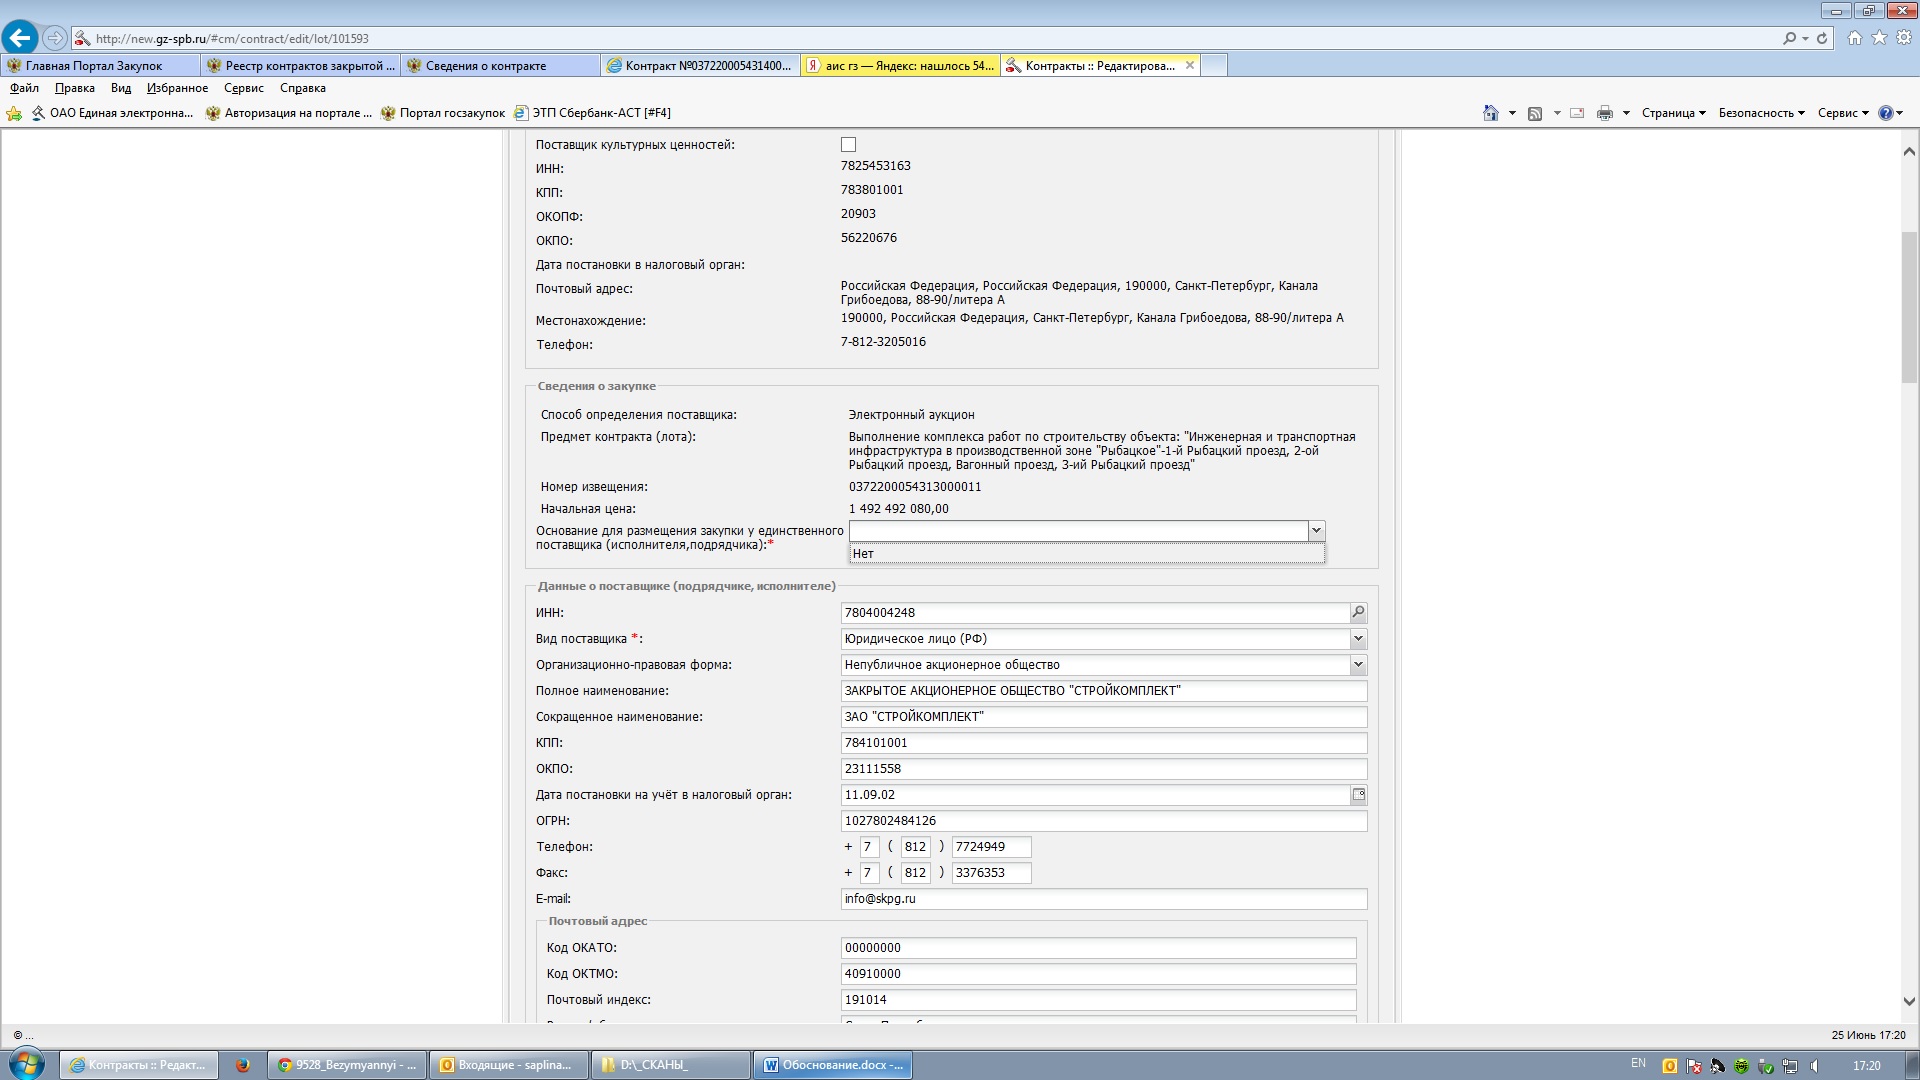Open the browser home page icon
The width and height of the screenshot is (1920, 1080).
[x=1855, y=38]
